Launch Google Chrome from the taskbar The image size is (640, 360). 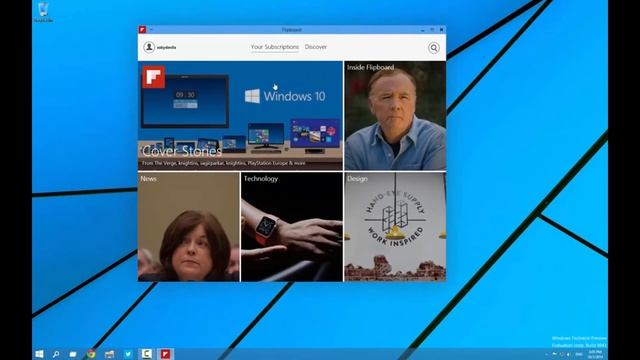(91, 354)
